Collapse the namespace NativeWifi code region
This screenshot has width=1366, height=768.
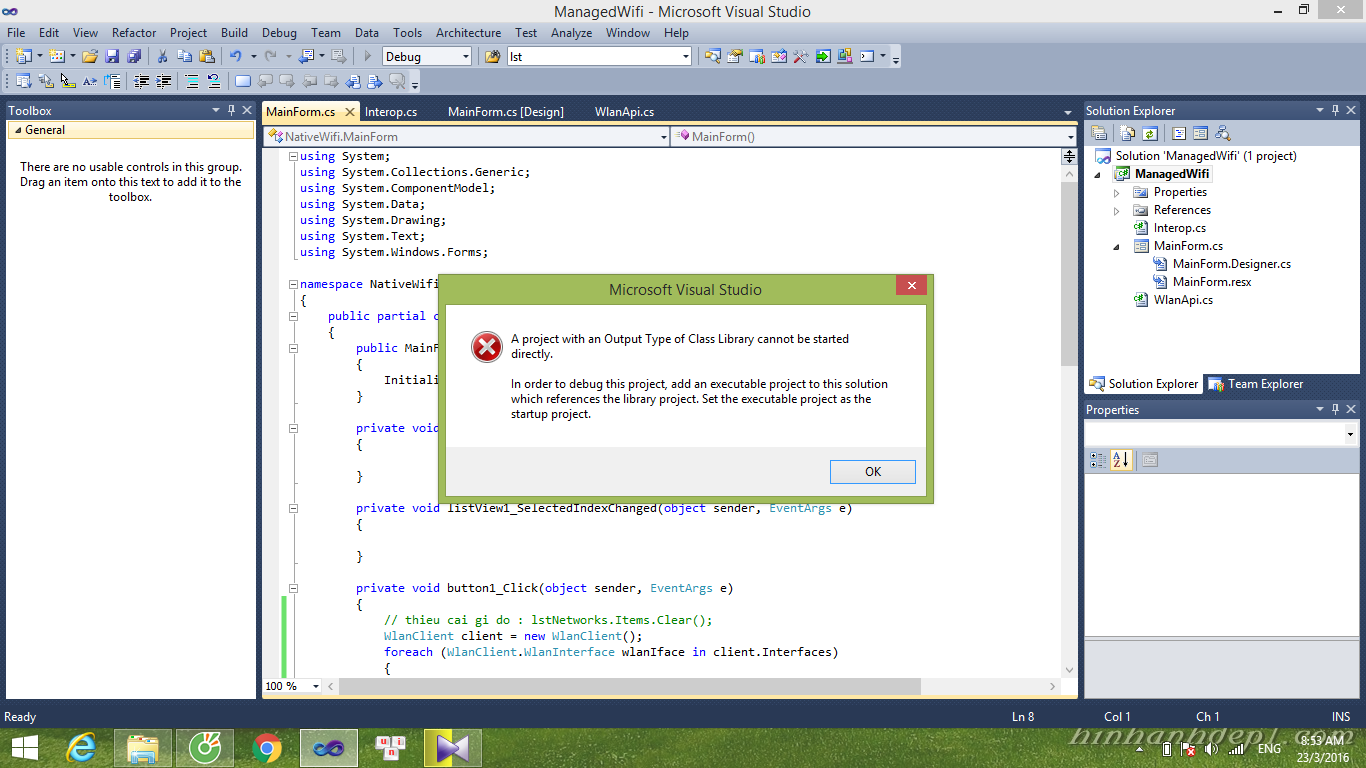tap(293, 284)
